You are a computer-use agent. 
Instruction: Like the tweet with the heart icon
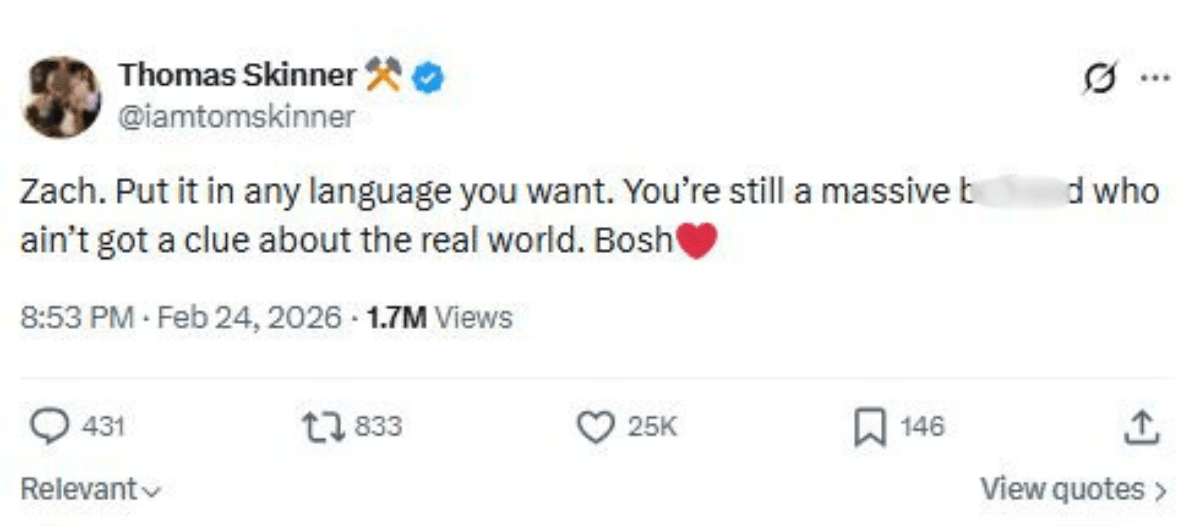[597, 427]
